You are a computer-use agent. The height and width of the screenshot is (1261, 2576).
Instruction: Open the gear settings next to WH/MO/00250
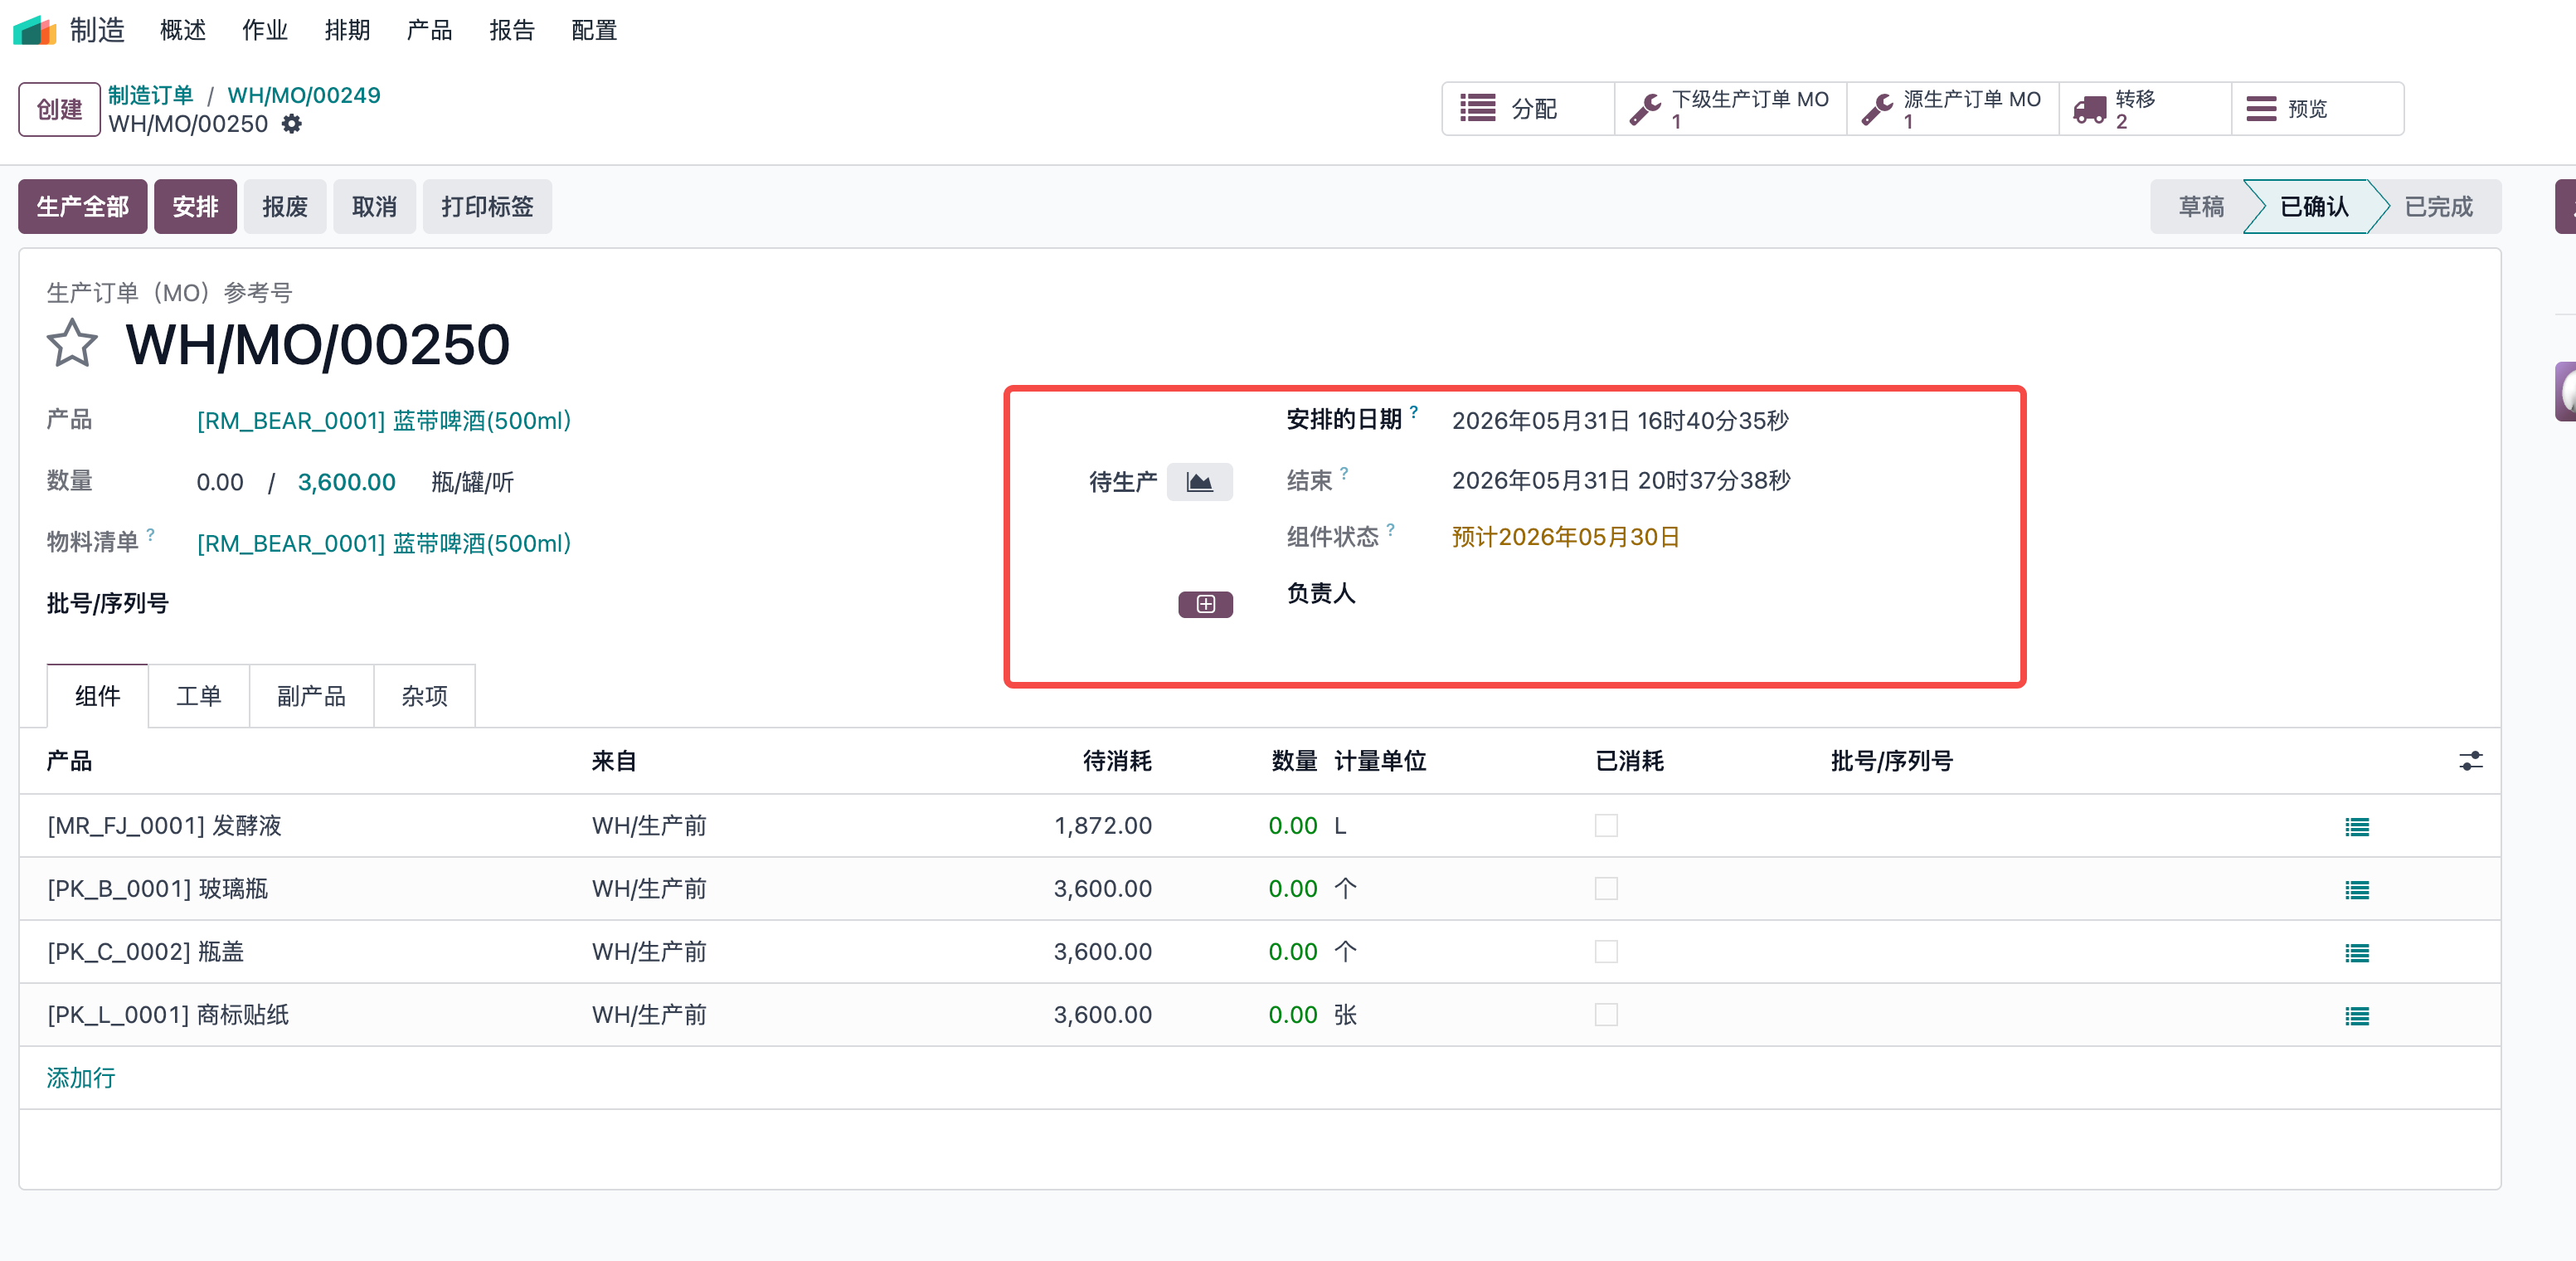(x=291, y=124)
